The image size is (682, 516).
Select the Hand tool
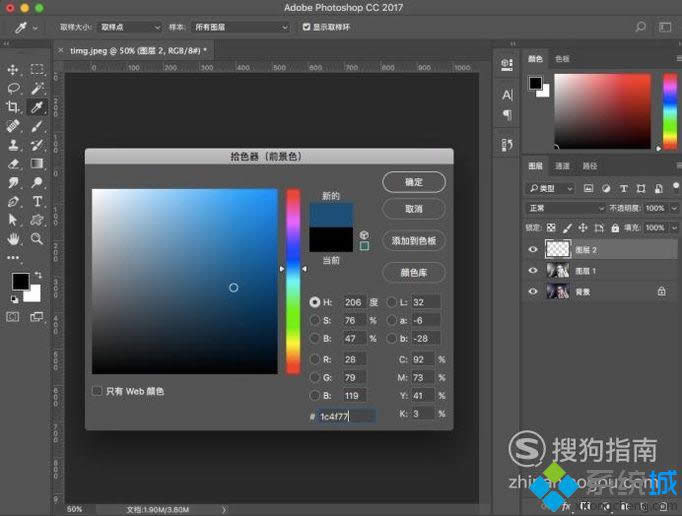click(13, 239)
